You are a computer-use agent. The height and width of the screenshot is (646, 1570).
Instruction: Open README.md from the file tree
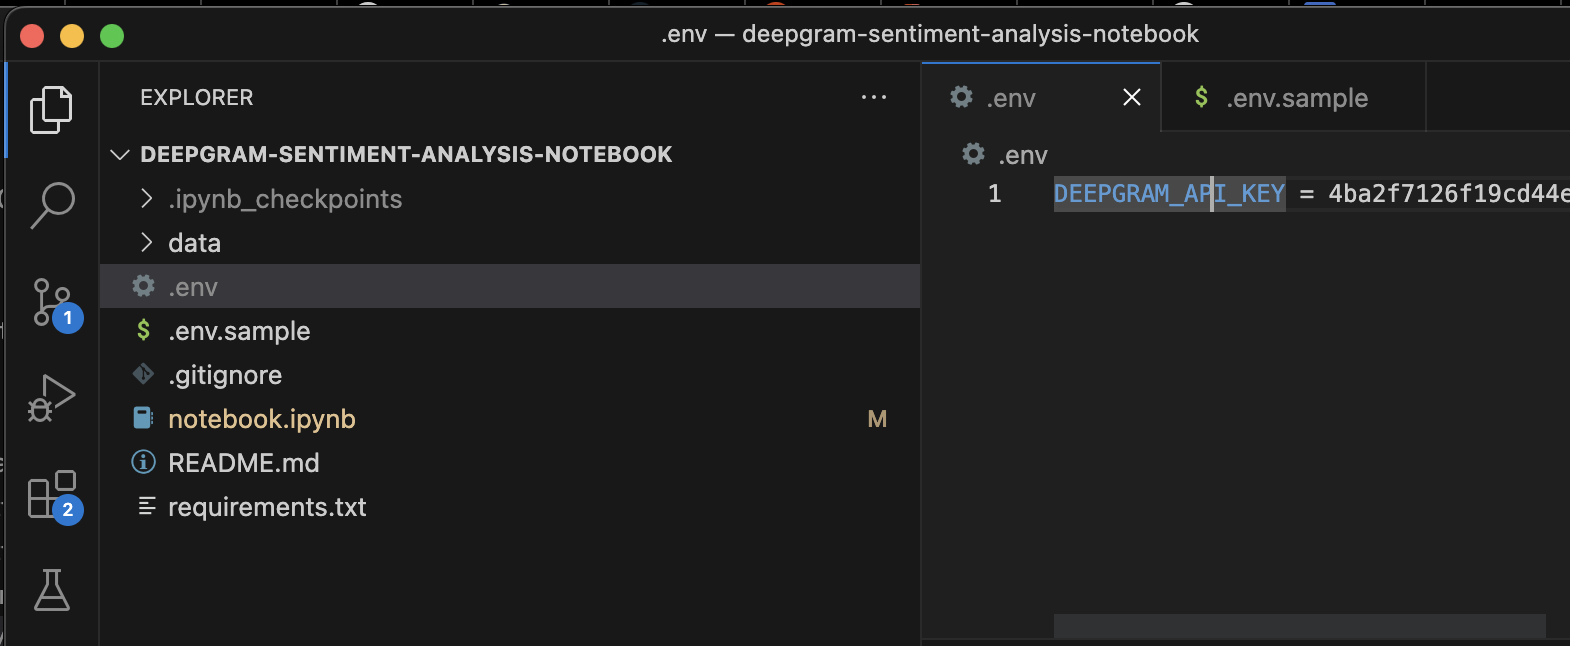point(510,463)
